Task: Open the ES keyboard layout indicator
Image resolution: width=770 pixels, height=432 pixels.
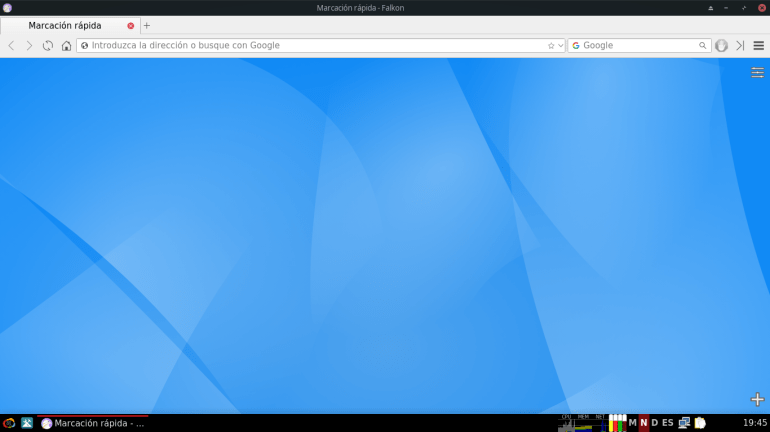Action: click(667, 423)
